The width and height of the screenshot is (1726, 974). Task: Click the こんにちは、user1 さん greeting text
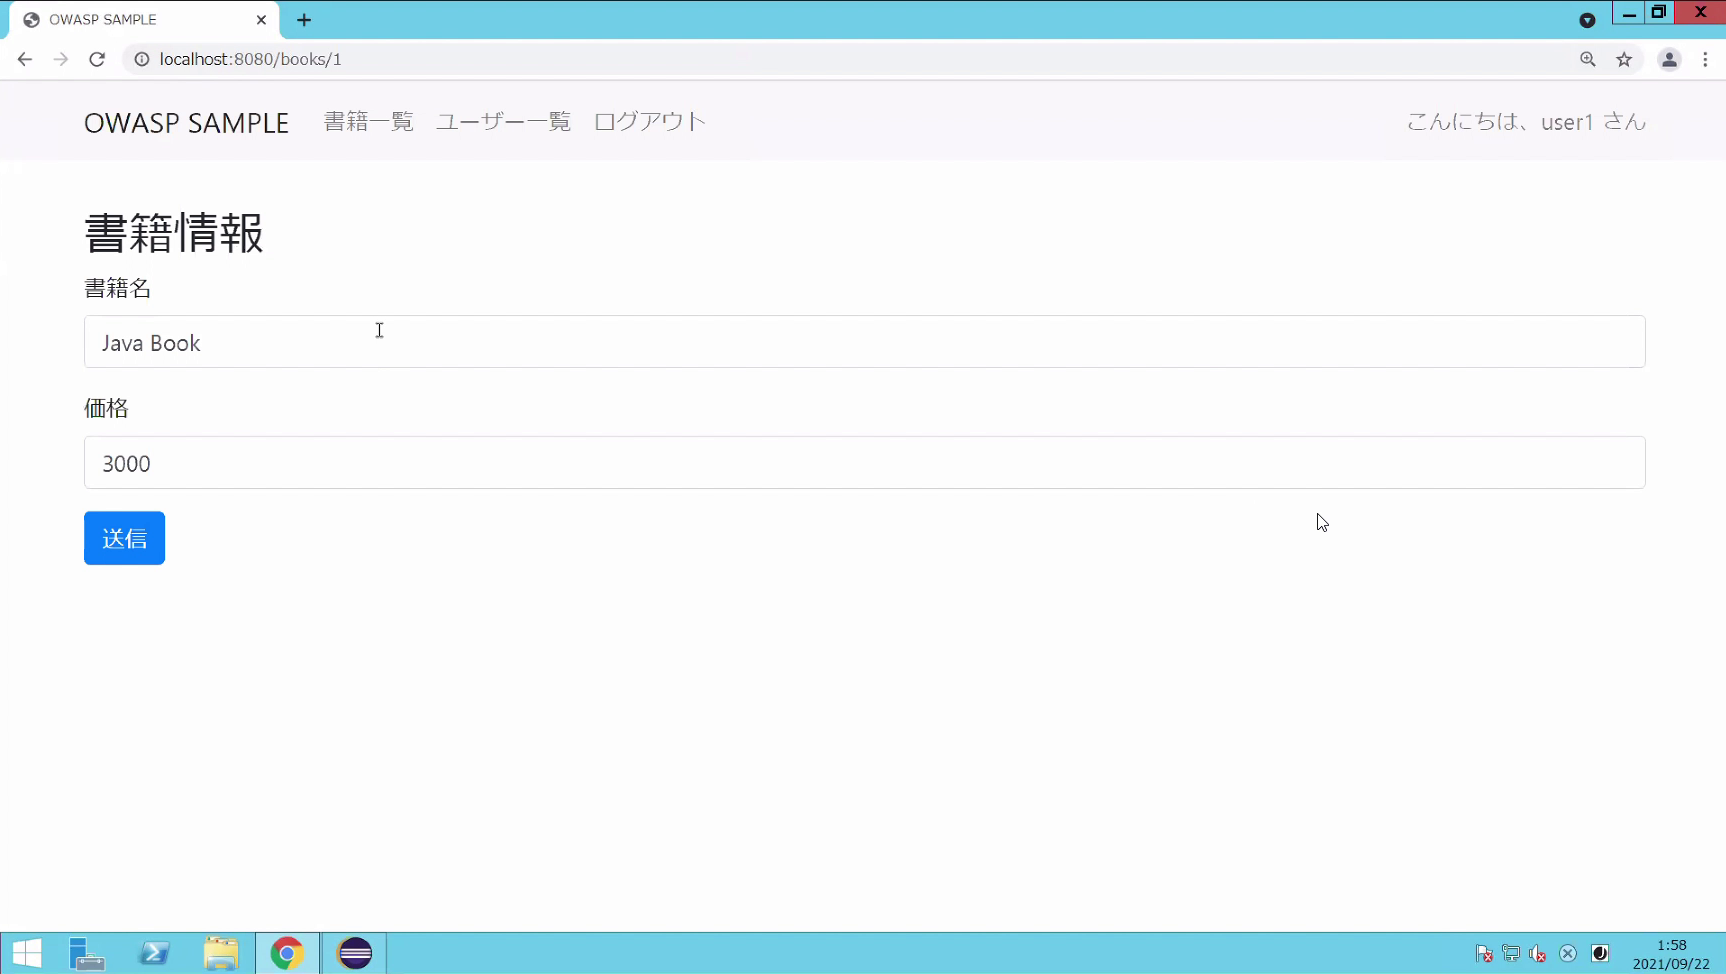tap(1526, 121)
